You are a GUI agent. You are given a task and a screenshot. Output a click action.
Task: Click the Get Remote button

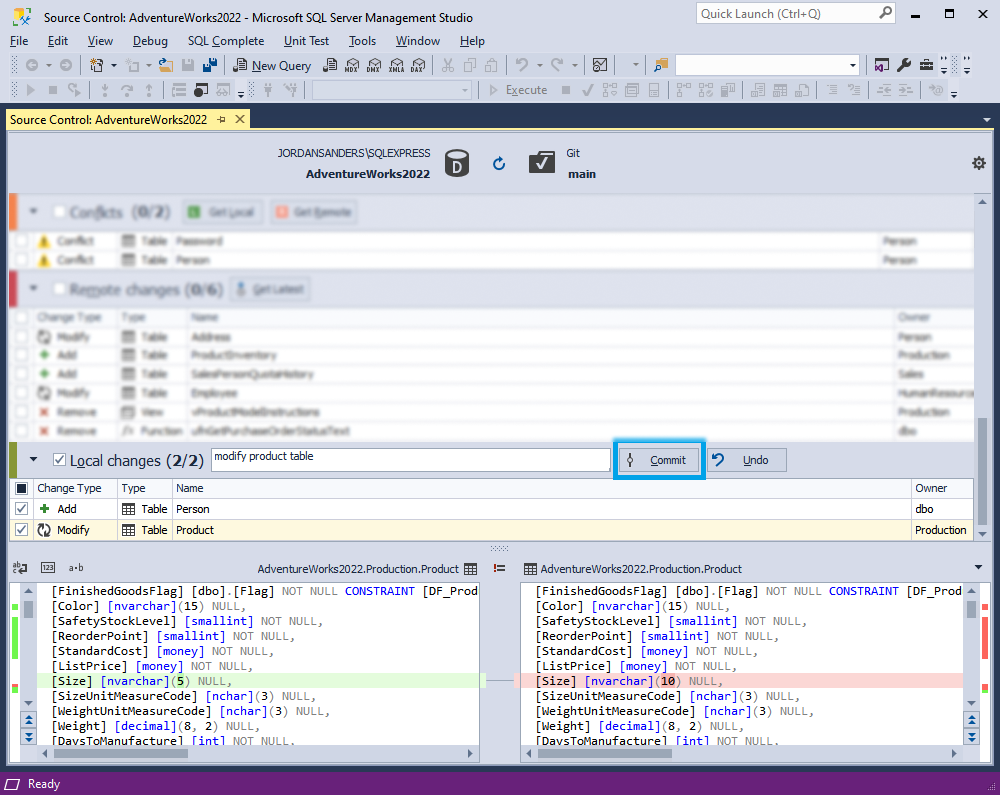[x=313, y=212]
